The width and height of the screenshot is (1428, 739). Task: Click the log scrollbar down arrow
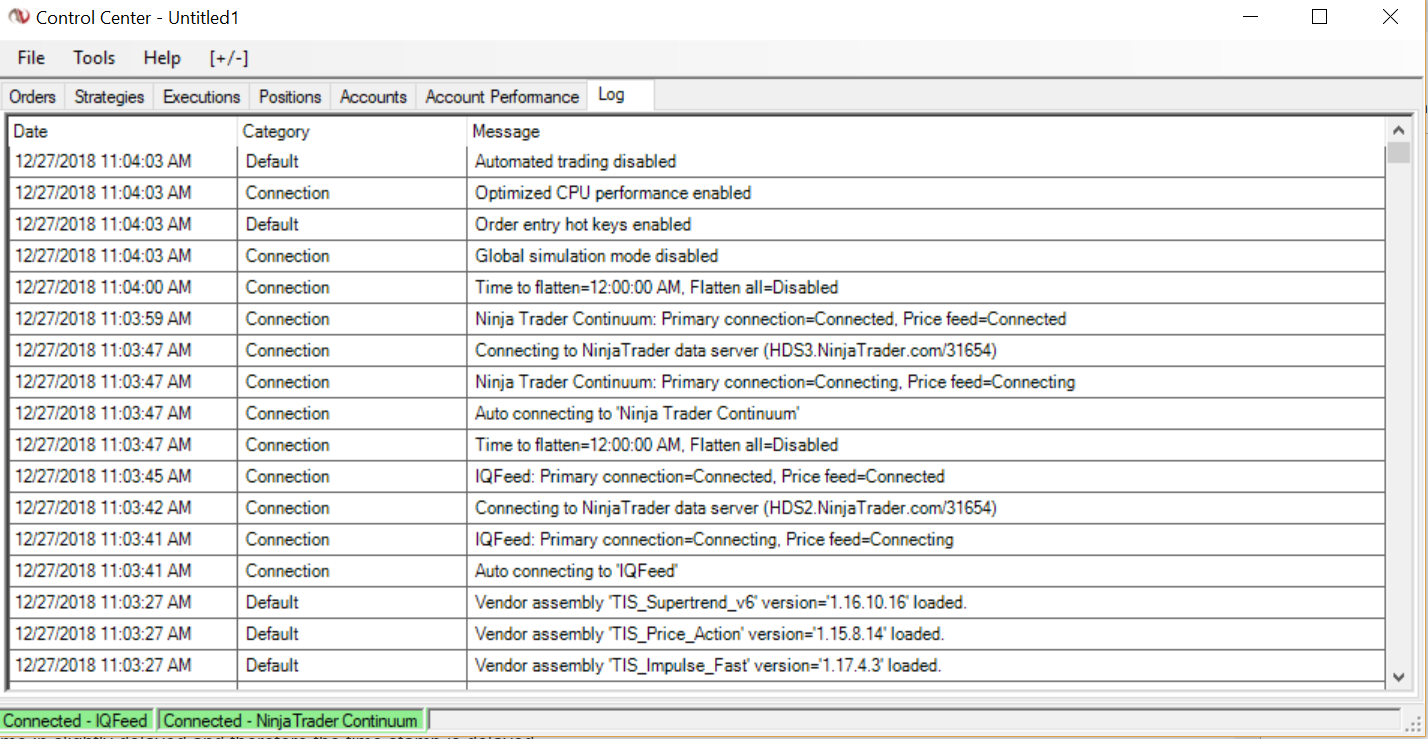(1398, 677)
